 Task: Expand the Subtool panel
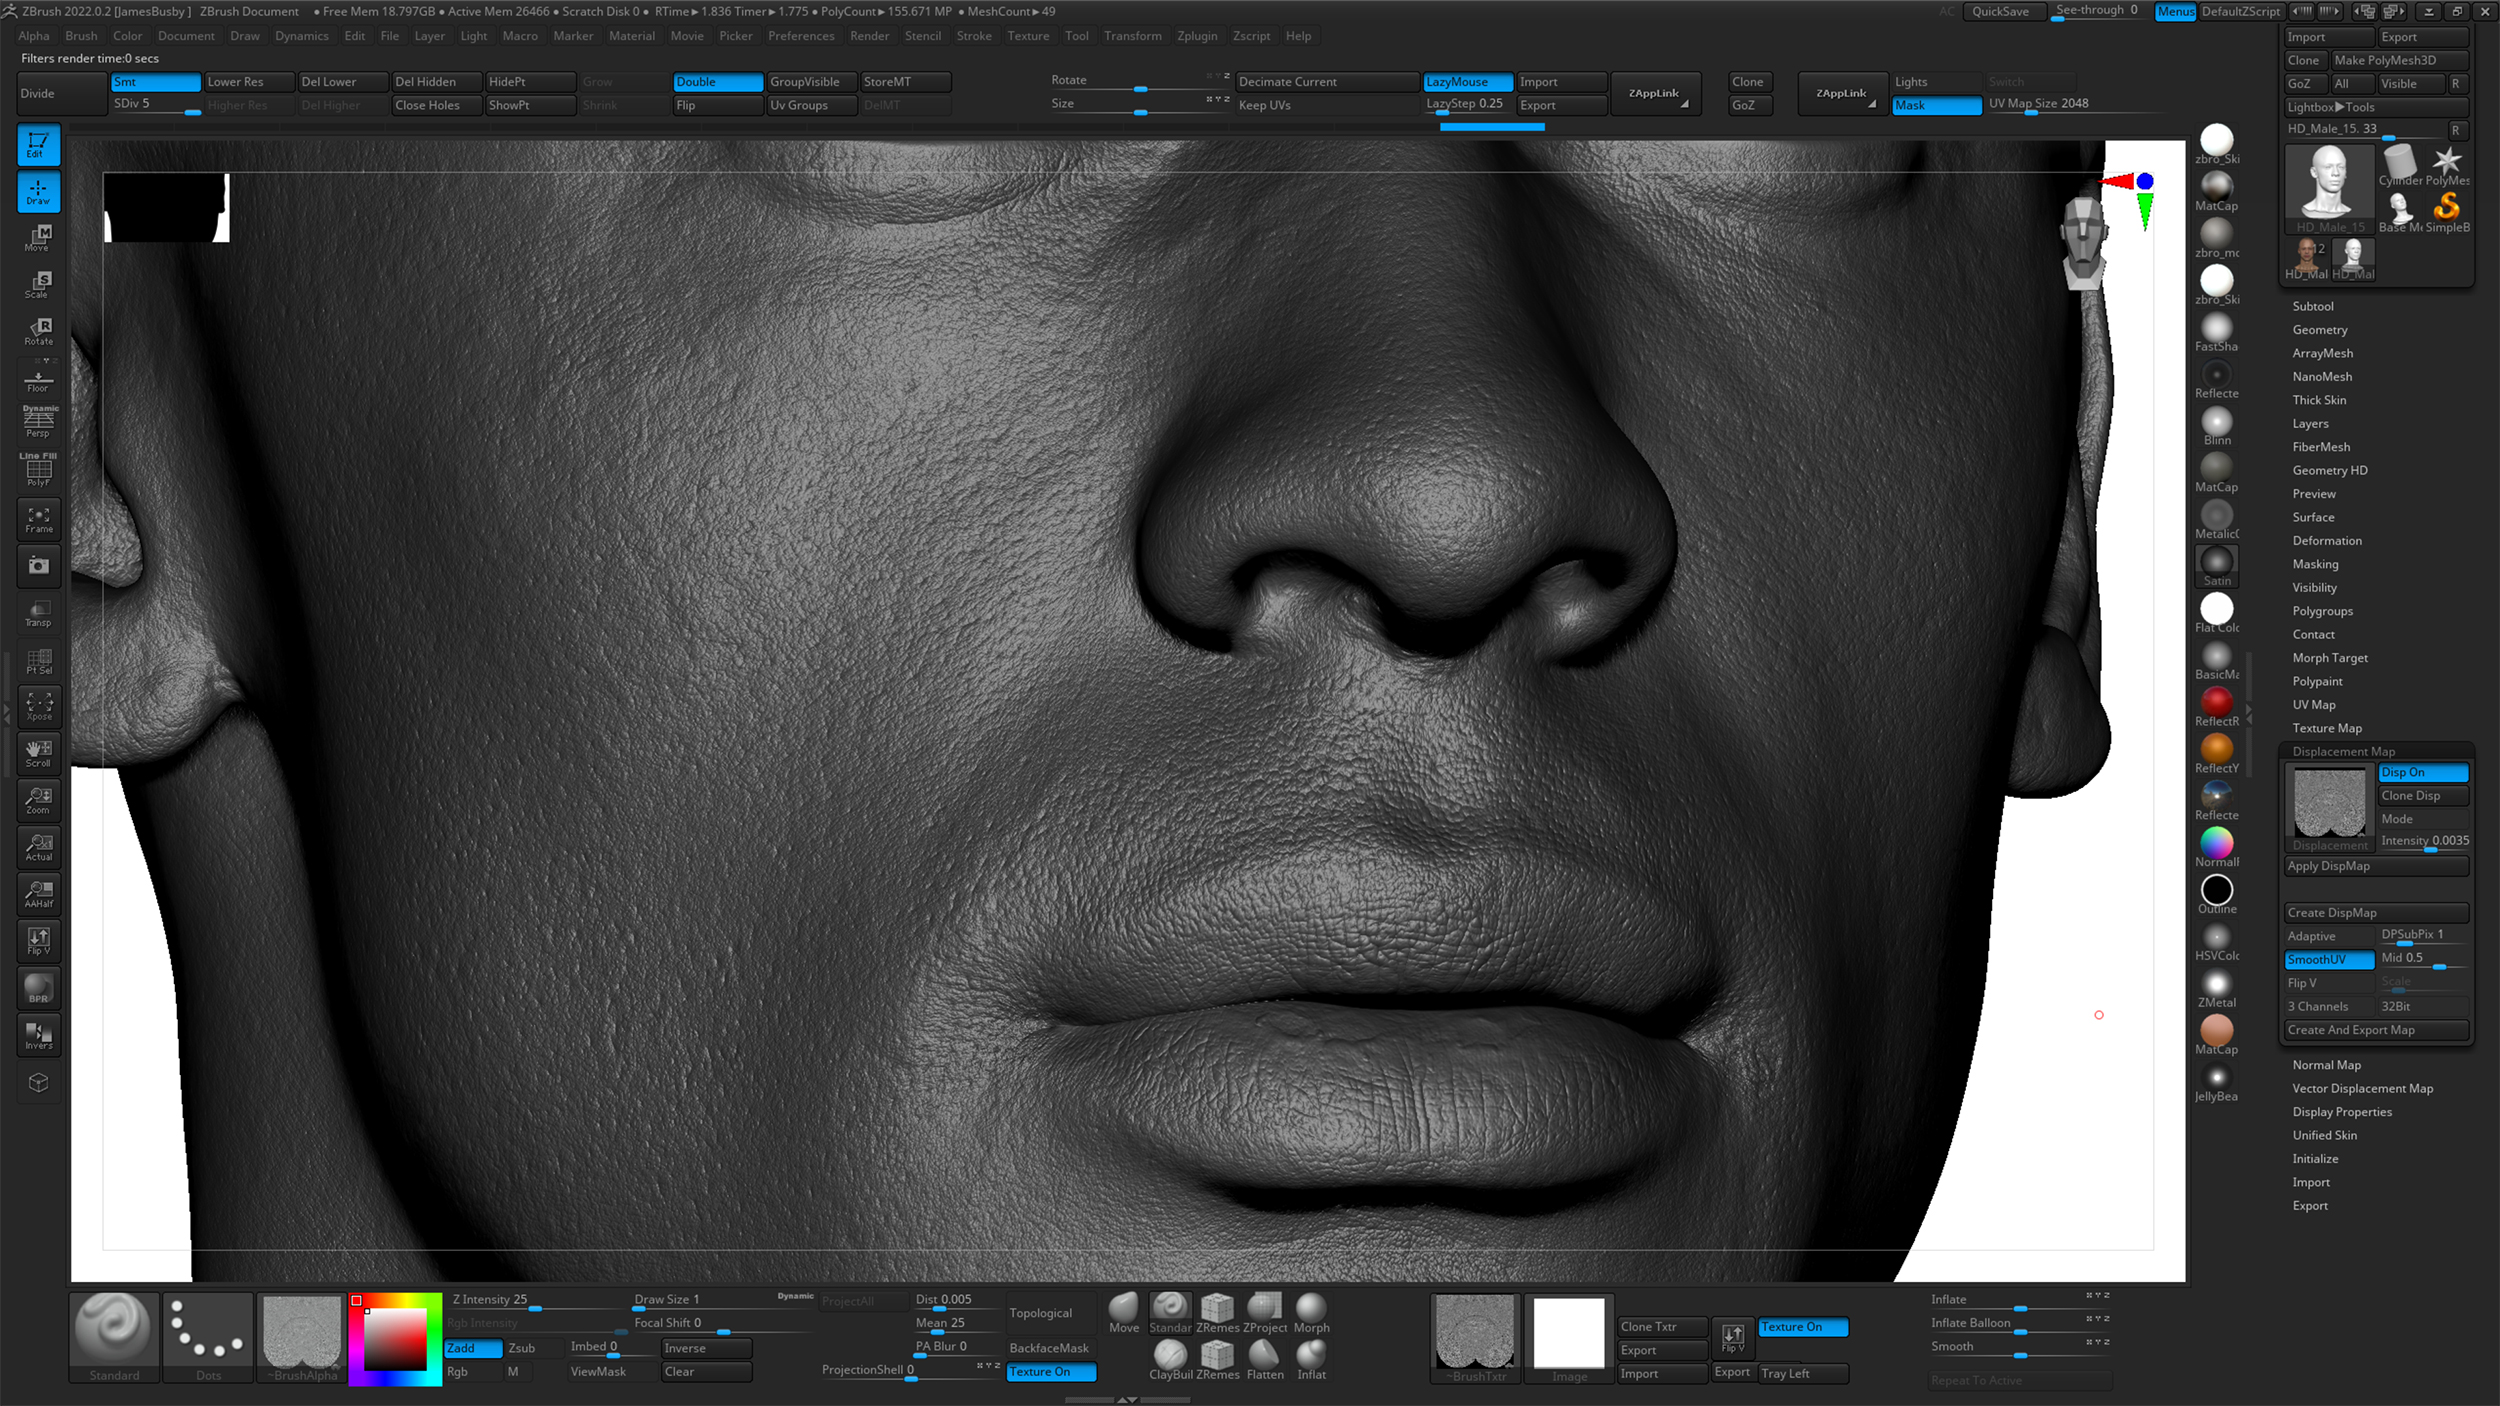[x=2313, y=306]
